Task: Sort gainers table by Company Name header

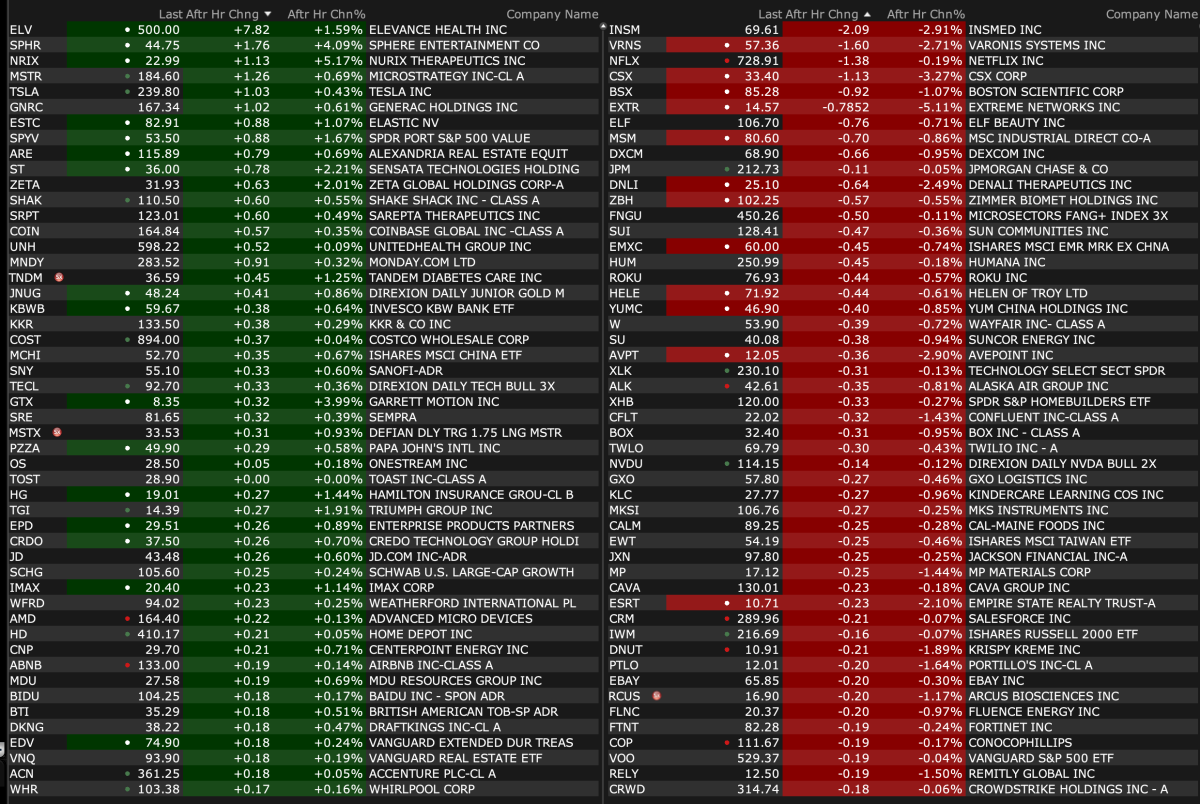Action: pyautogui.click(x=552, y=14)
